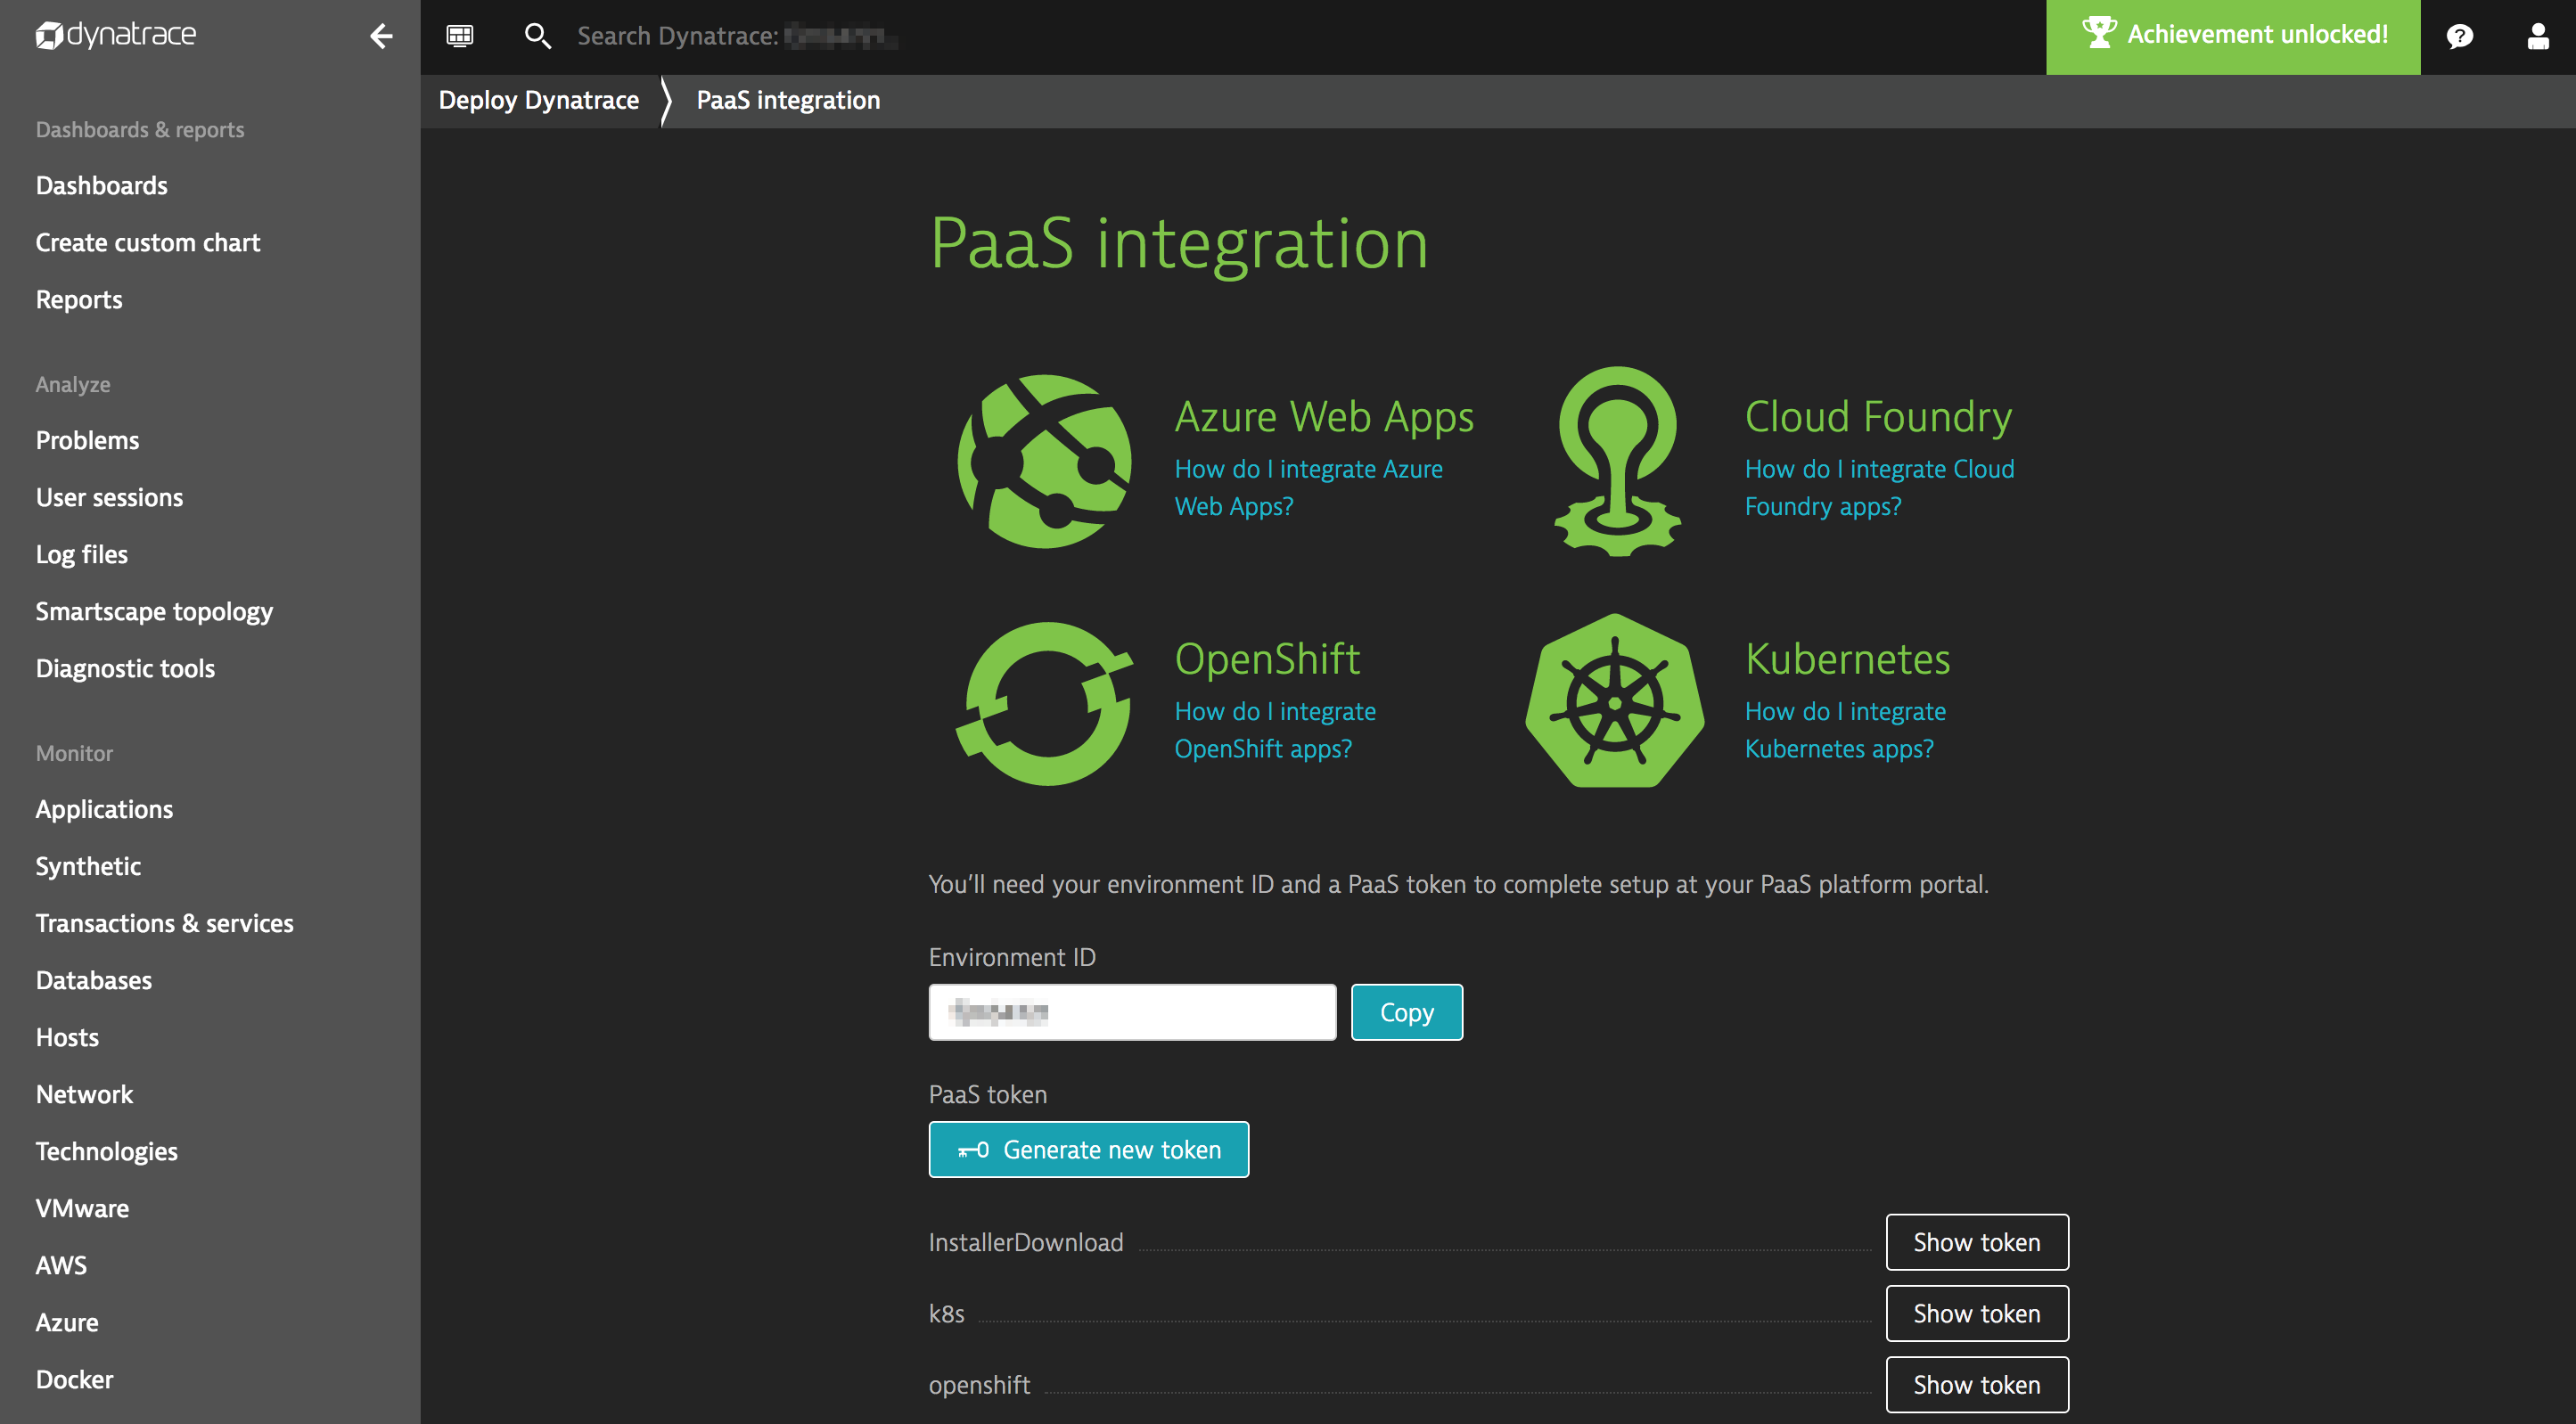This screenshot has width=2576, height=1424.
Task: Click the Cloud Foundry logo
Action: tap(1617, 460)
